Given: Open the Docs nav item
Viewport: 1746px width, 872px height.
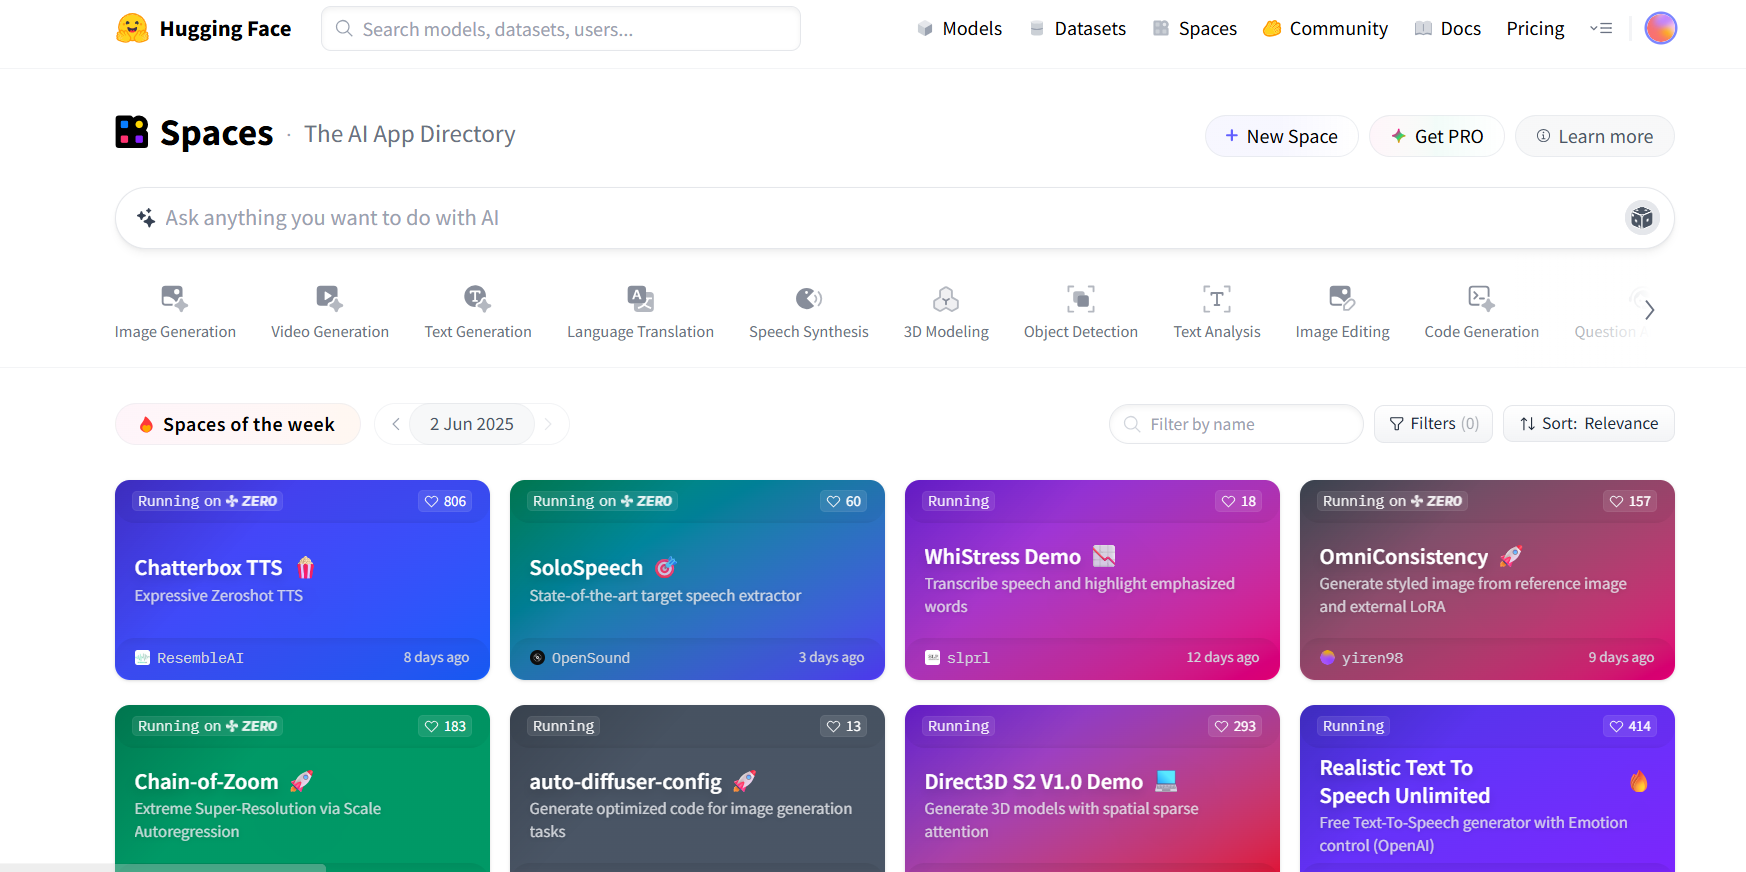Looking at the screenshot, I should tap(1448, 29).
